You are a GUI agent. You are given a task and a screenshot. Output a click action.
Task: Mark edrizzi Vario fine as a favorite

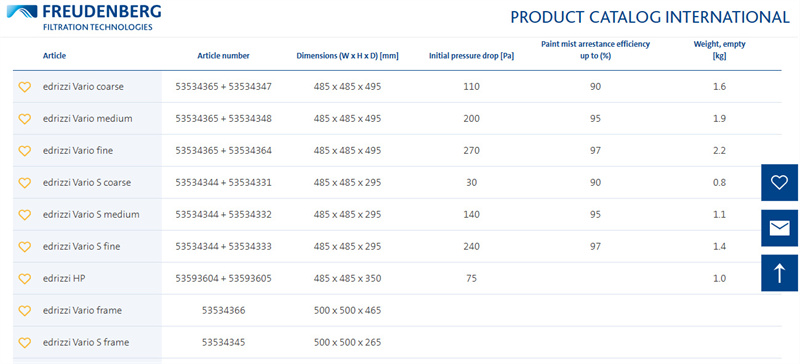[x=24, y=151]
